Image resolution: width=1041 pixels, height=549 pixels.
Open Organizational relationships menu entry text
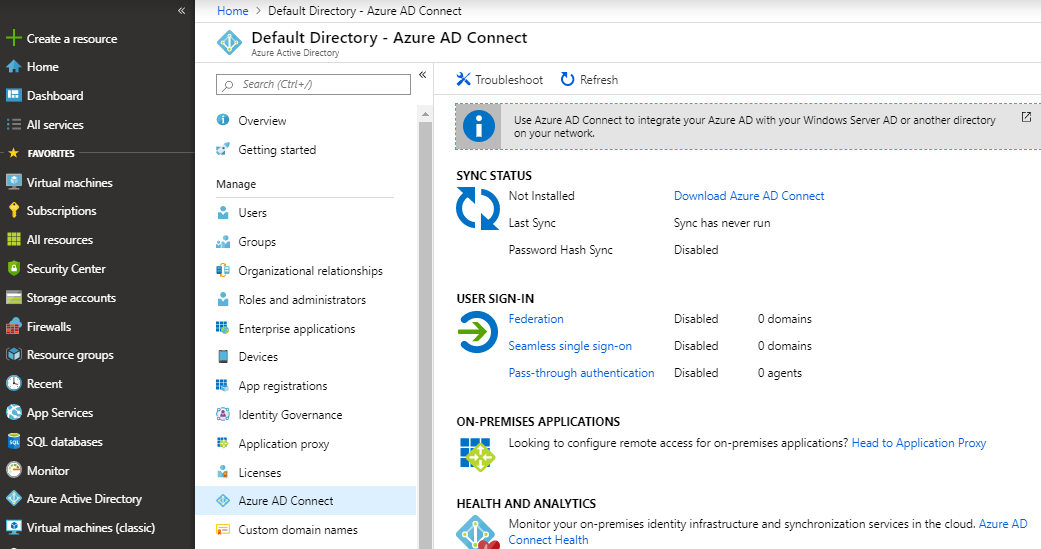pyautogui.click(x=311, y=271)
